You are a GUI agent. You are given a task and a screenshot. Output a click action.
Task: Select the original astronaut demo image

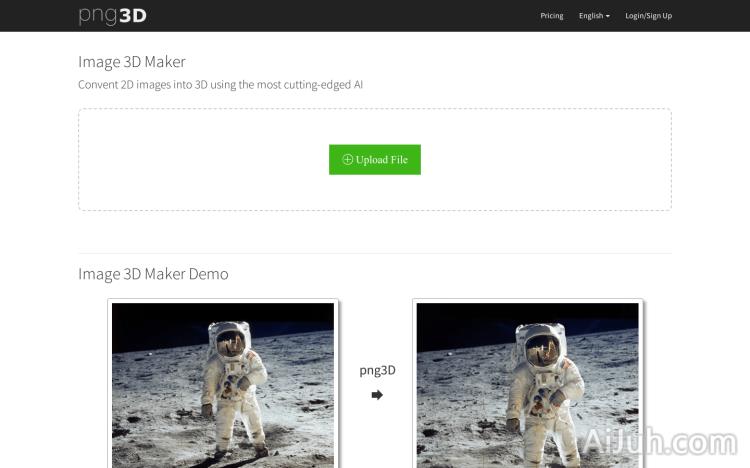tap(223, 384)
